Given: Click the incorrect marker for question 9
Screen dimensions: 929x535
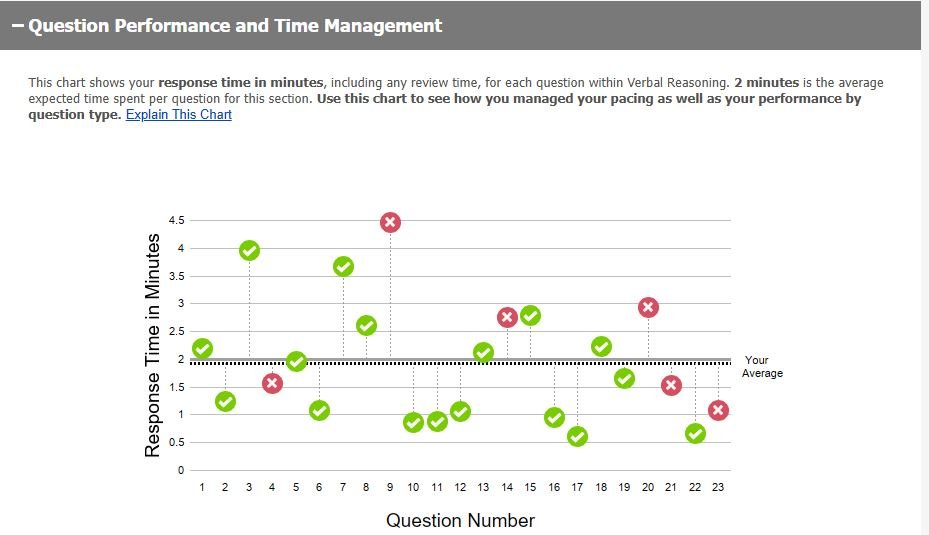Looking at the screenshot, I should (390, 222).
